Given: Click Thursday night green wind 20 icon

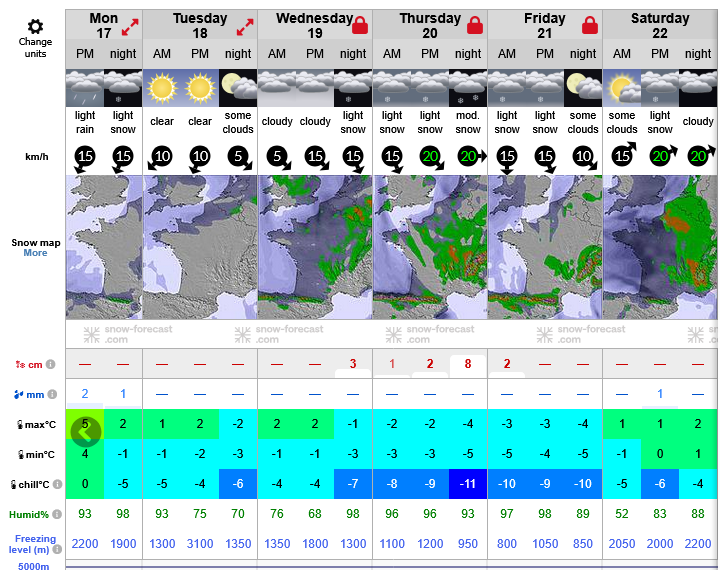Looking at the screenshot, I should (x=471, y=157).
